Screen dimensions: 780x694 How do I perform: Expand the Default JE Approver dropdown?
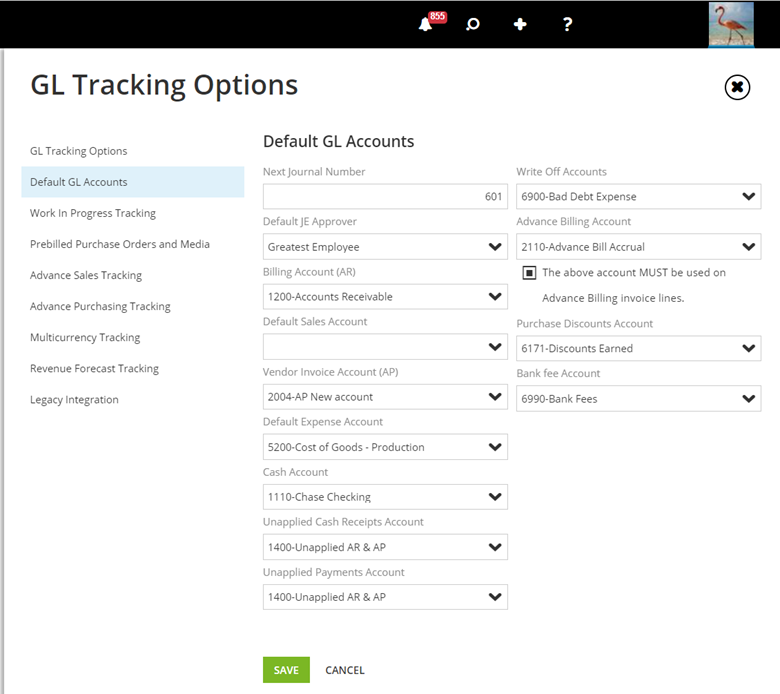tap(385, 247)
